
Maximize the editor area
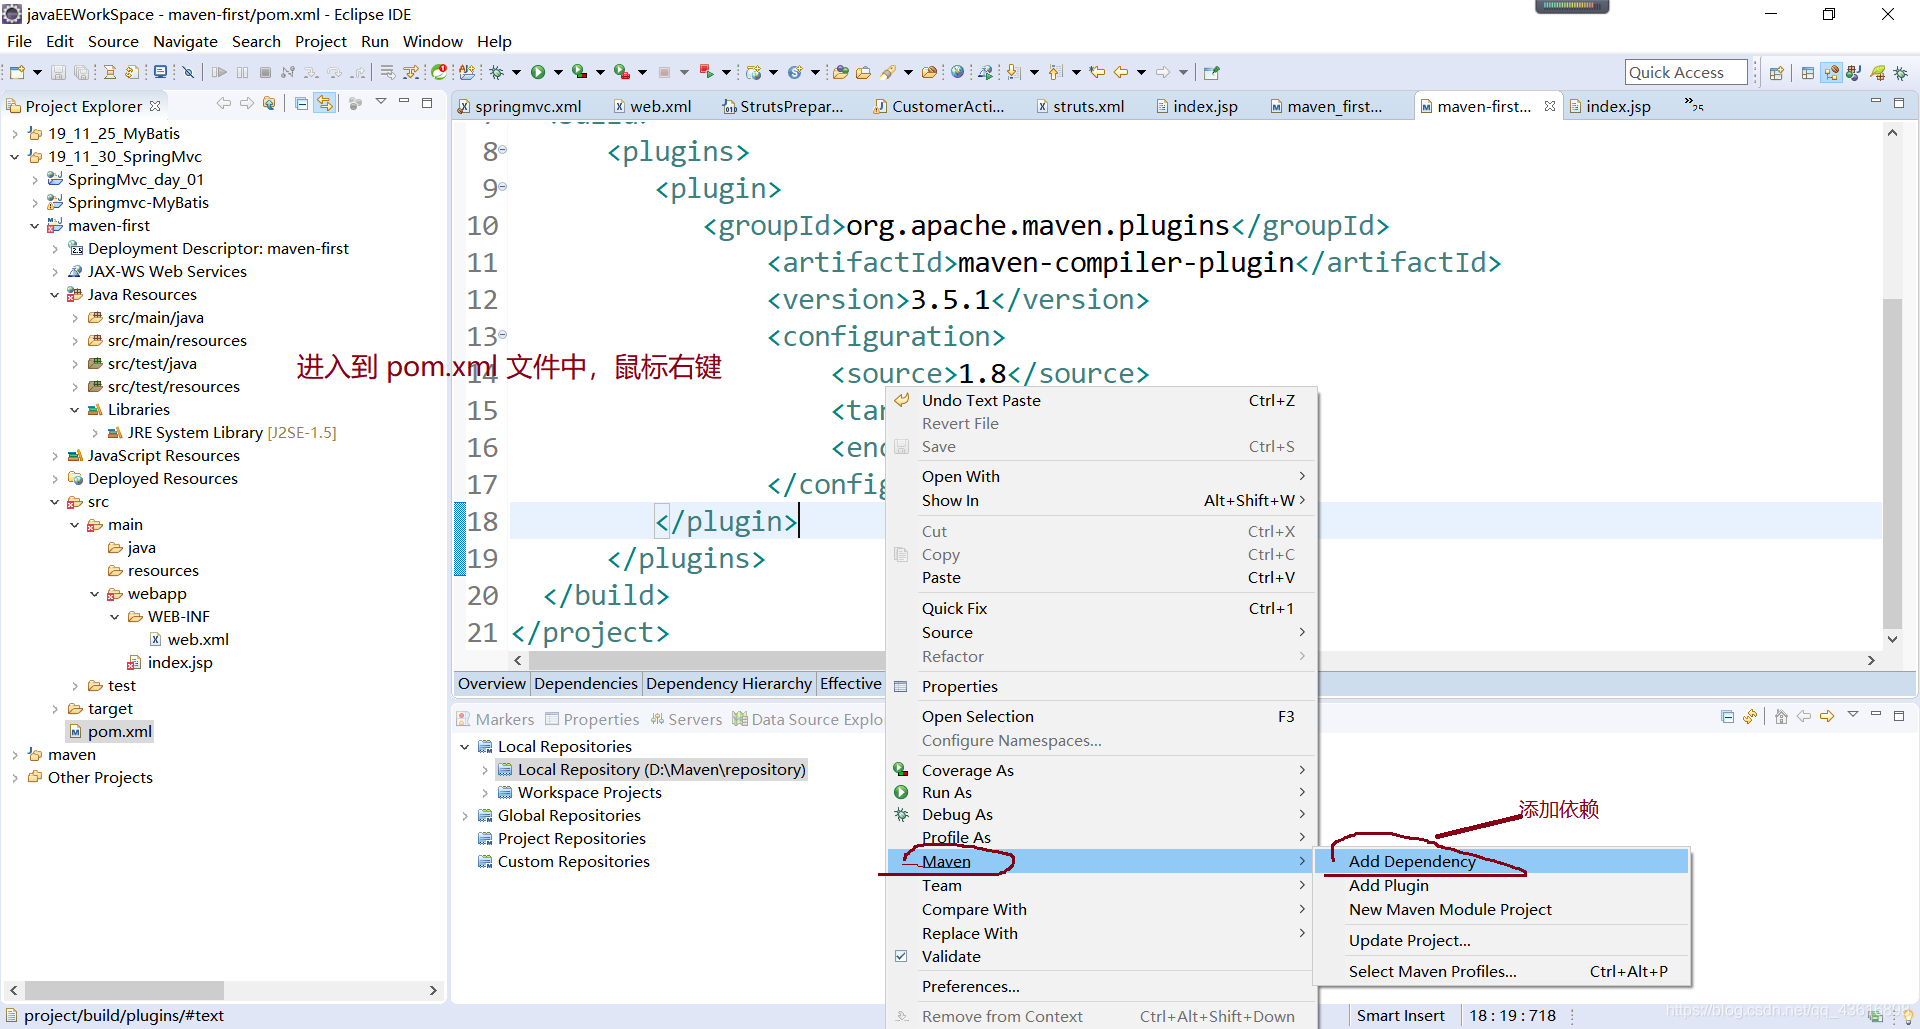click(x=1899, y=103)
